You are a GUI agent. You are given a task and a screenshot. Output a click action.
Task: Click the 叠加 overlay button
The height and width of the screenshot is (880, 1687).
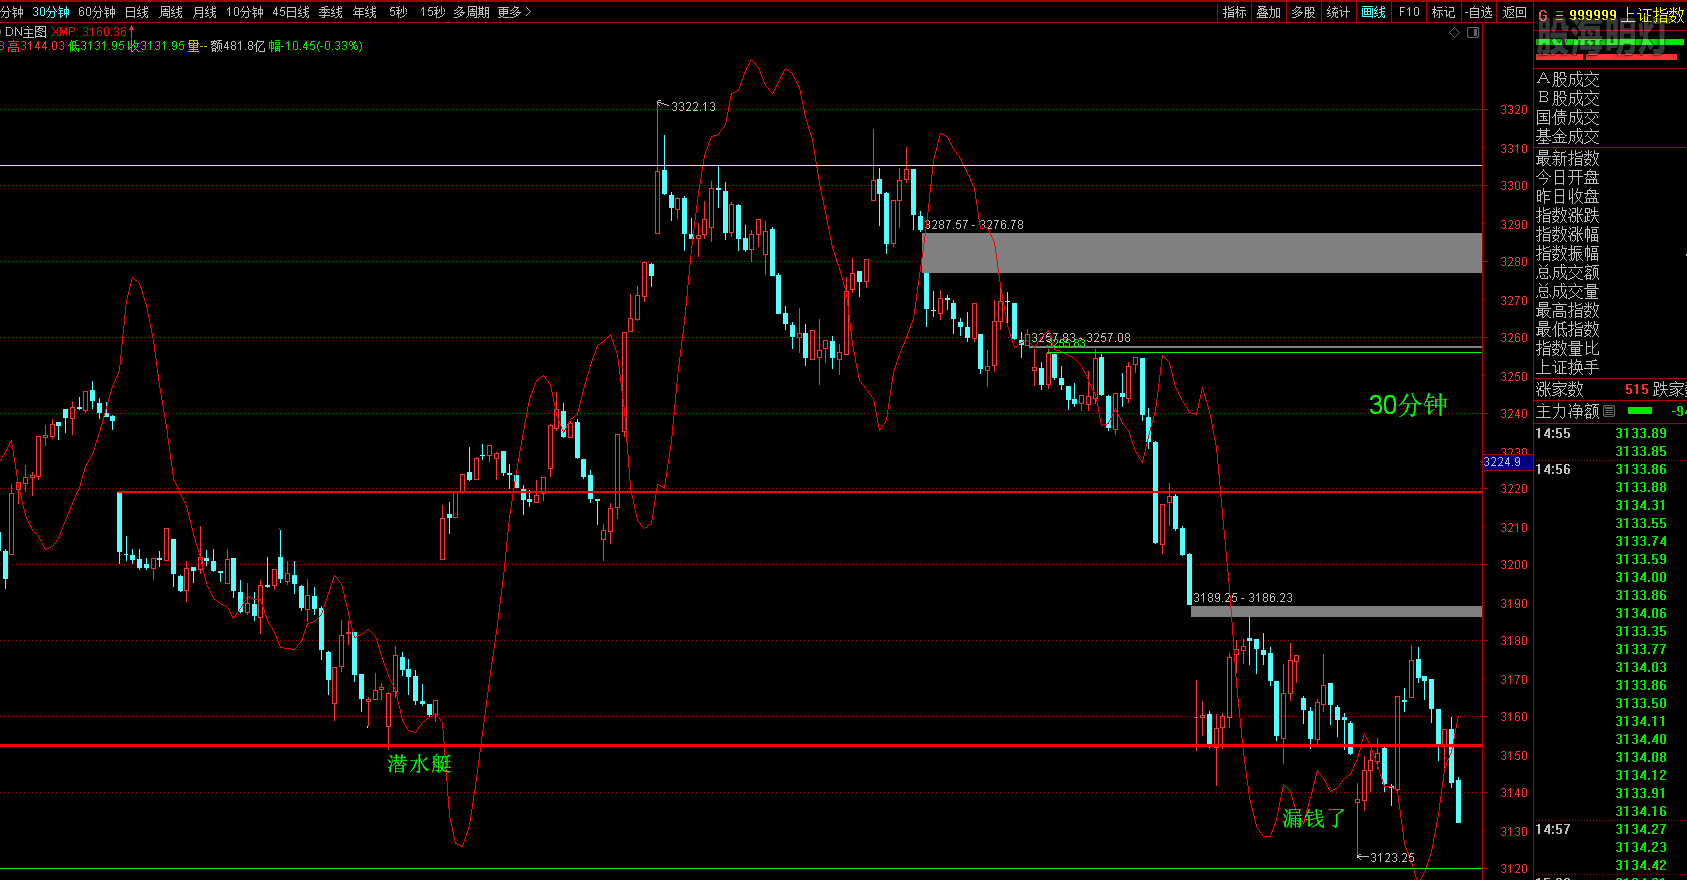click(1269, 12)
